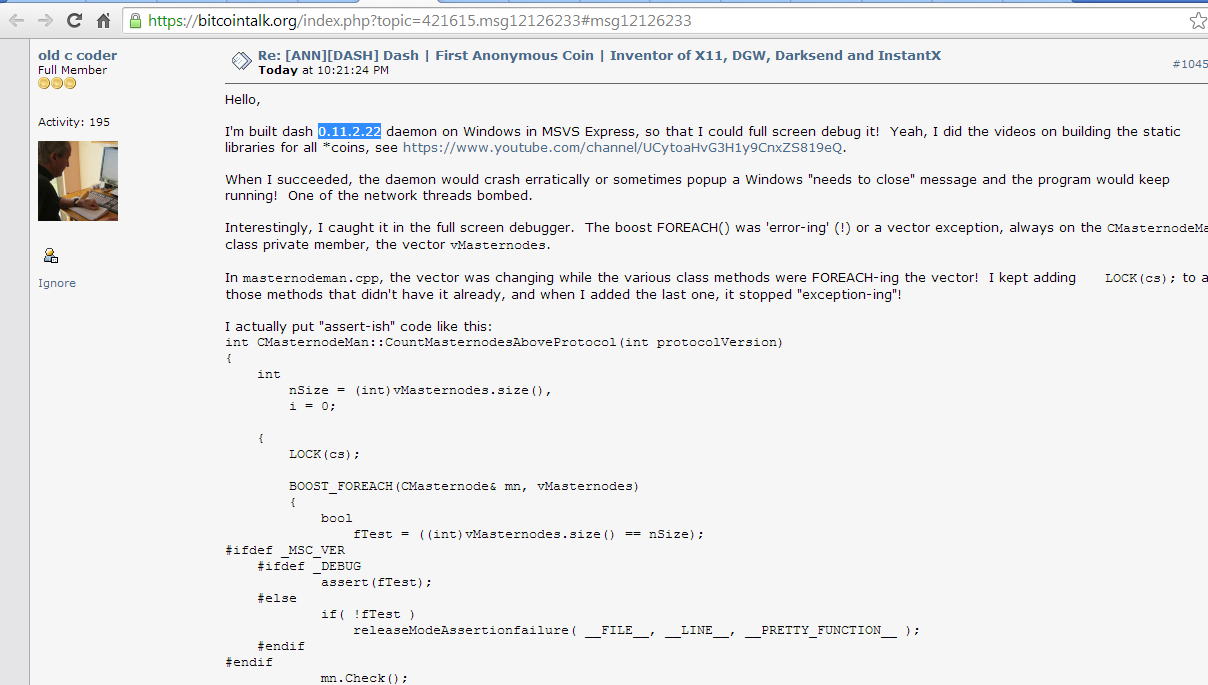1208x685 pixels.
Task: Click the Ignore link under the profile
Action: [x=57, y=283]
